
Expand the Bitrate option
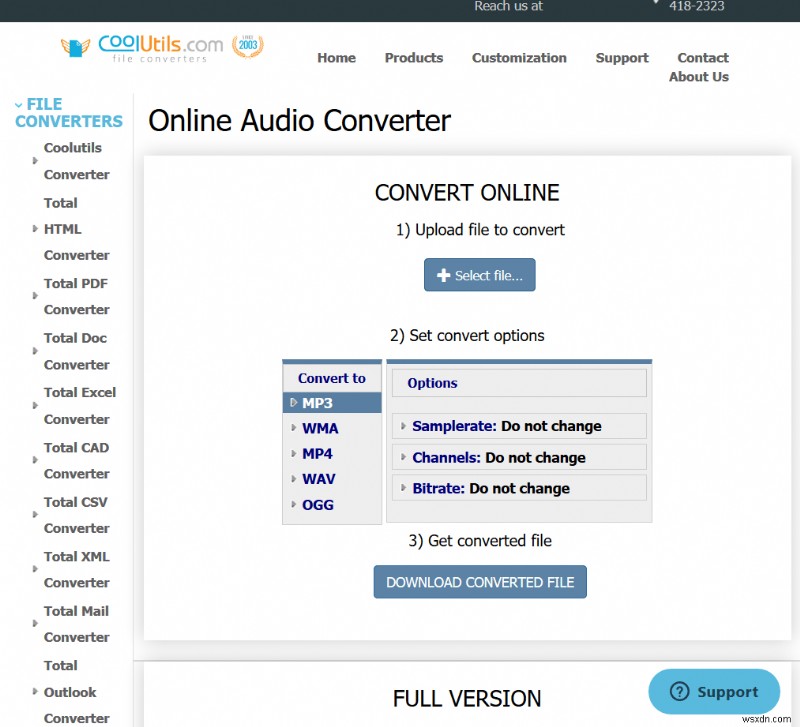pyautogui.click(x=519, y=488)
